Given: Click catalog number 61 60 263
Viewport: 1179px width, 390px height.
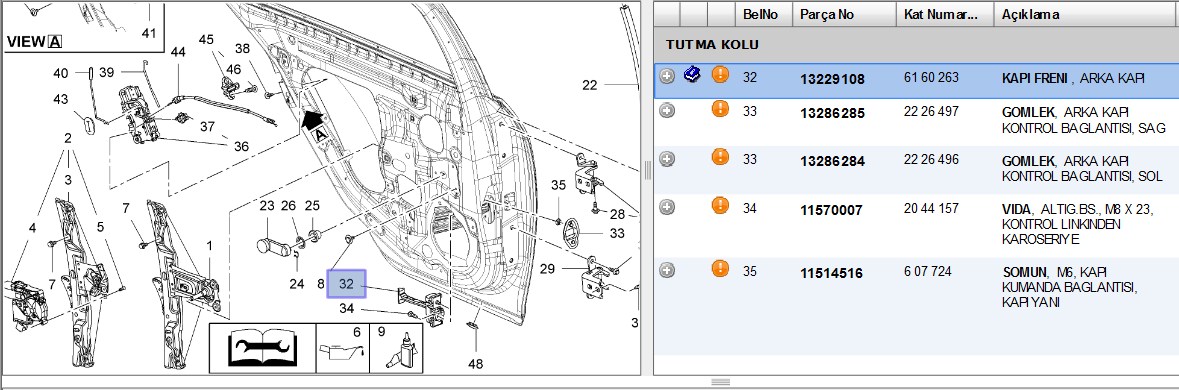Looking at the screenshot, I should 931,77.
